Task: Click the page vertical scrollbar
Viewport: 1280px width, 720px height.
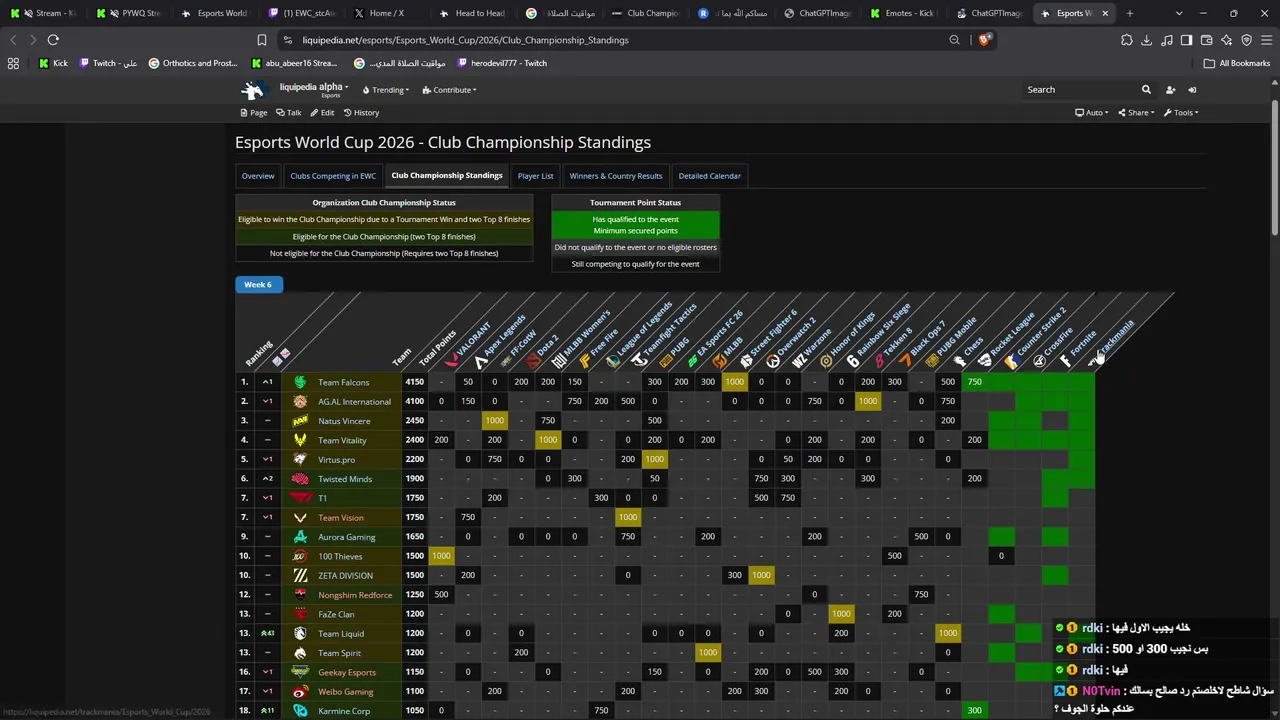Action: (1274, 170)
